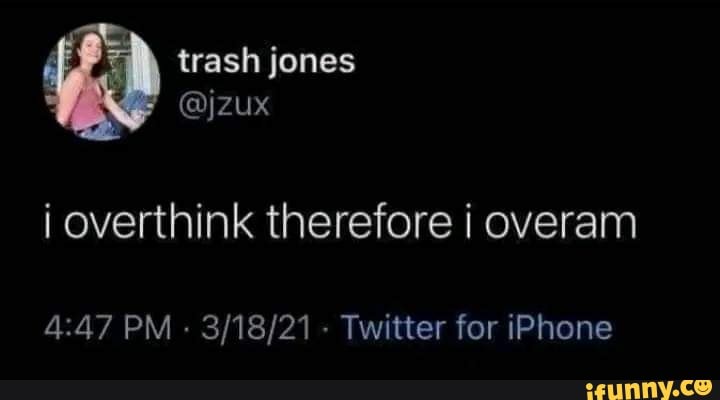Open the Twitter for iPhone source link
Image resolution: width=720 pixels, height=400 pixels.
[x=477, y=327]
